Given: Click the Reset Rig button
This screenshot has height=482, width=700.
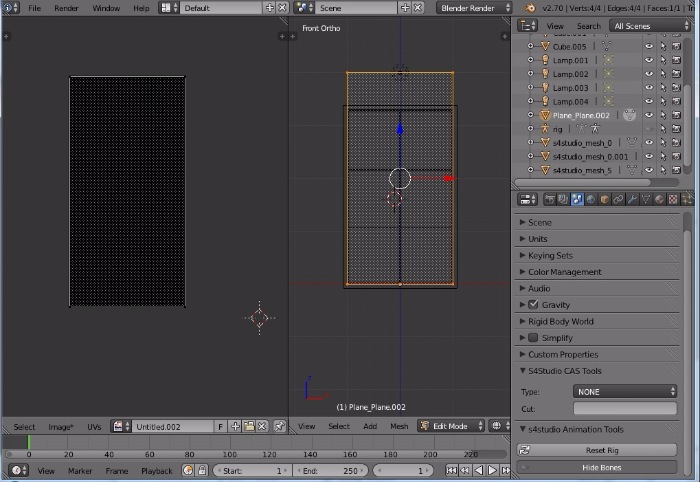Looking at the screenshot, I should click(596, 450).
